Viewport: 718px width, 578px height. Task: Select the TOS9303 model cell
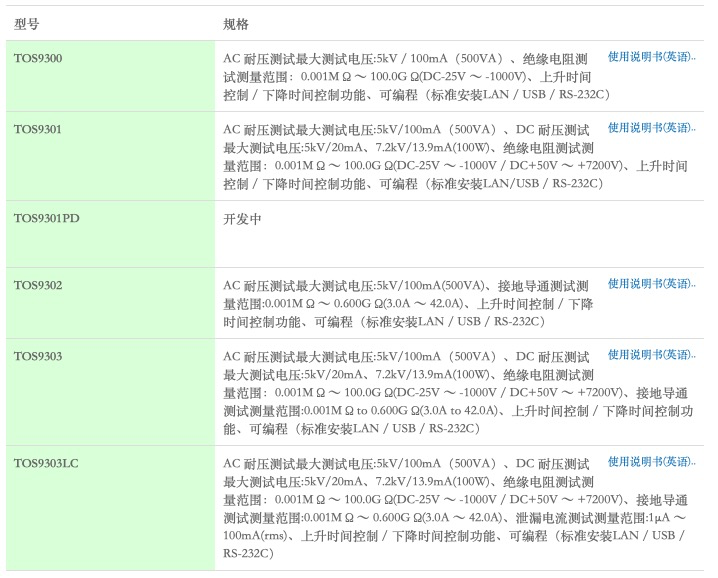(x=110, y=392)
